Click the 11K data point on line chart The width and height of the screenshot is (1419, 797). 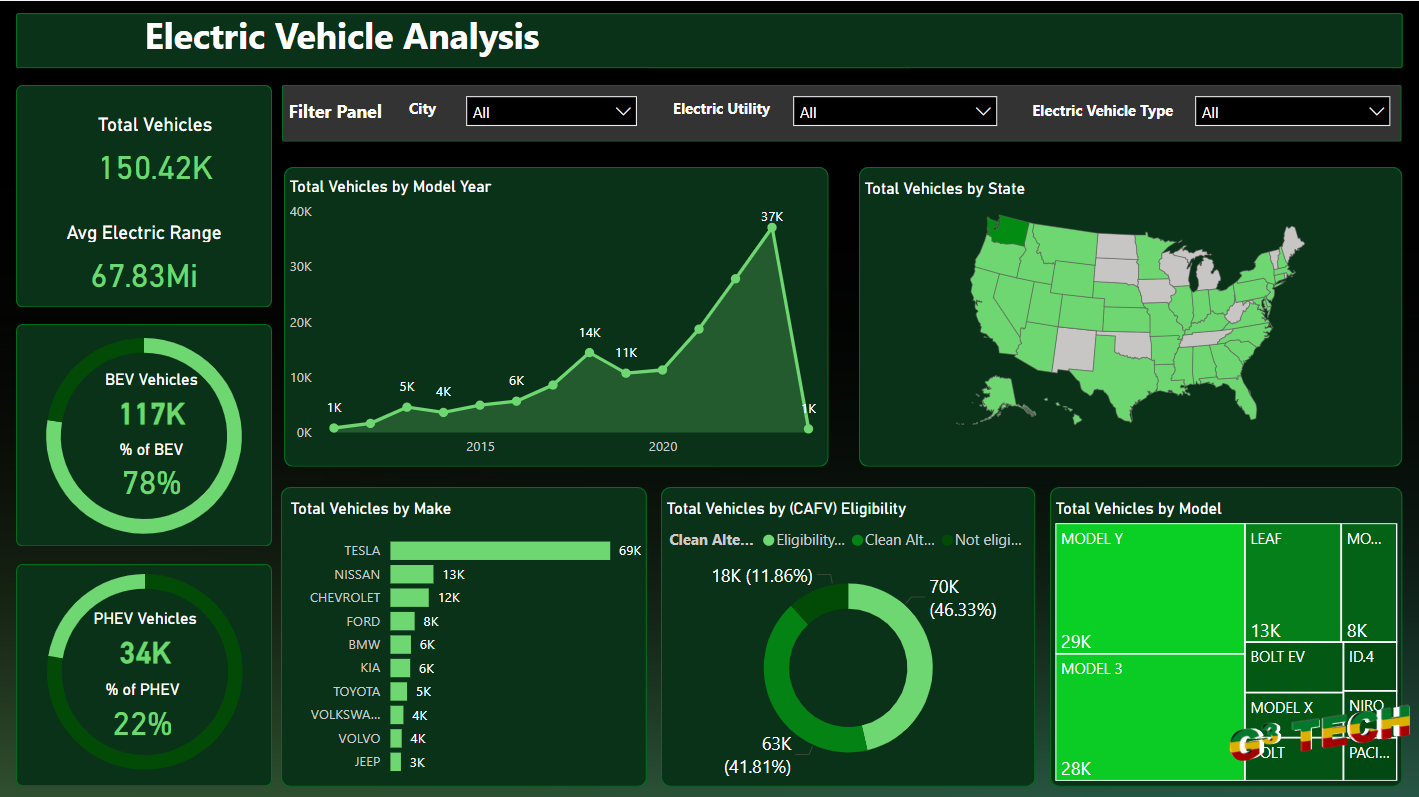pyautogui.click(x=626, y=373)
